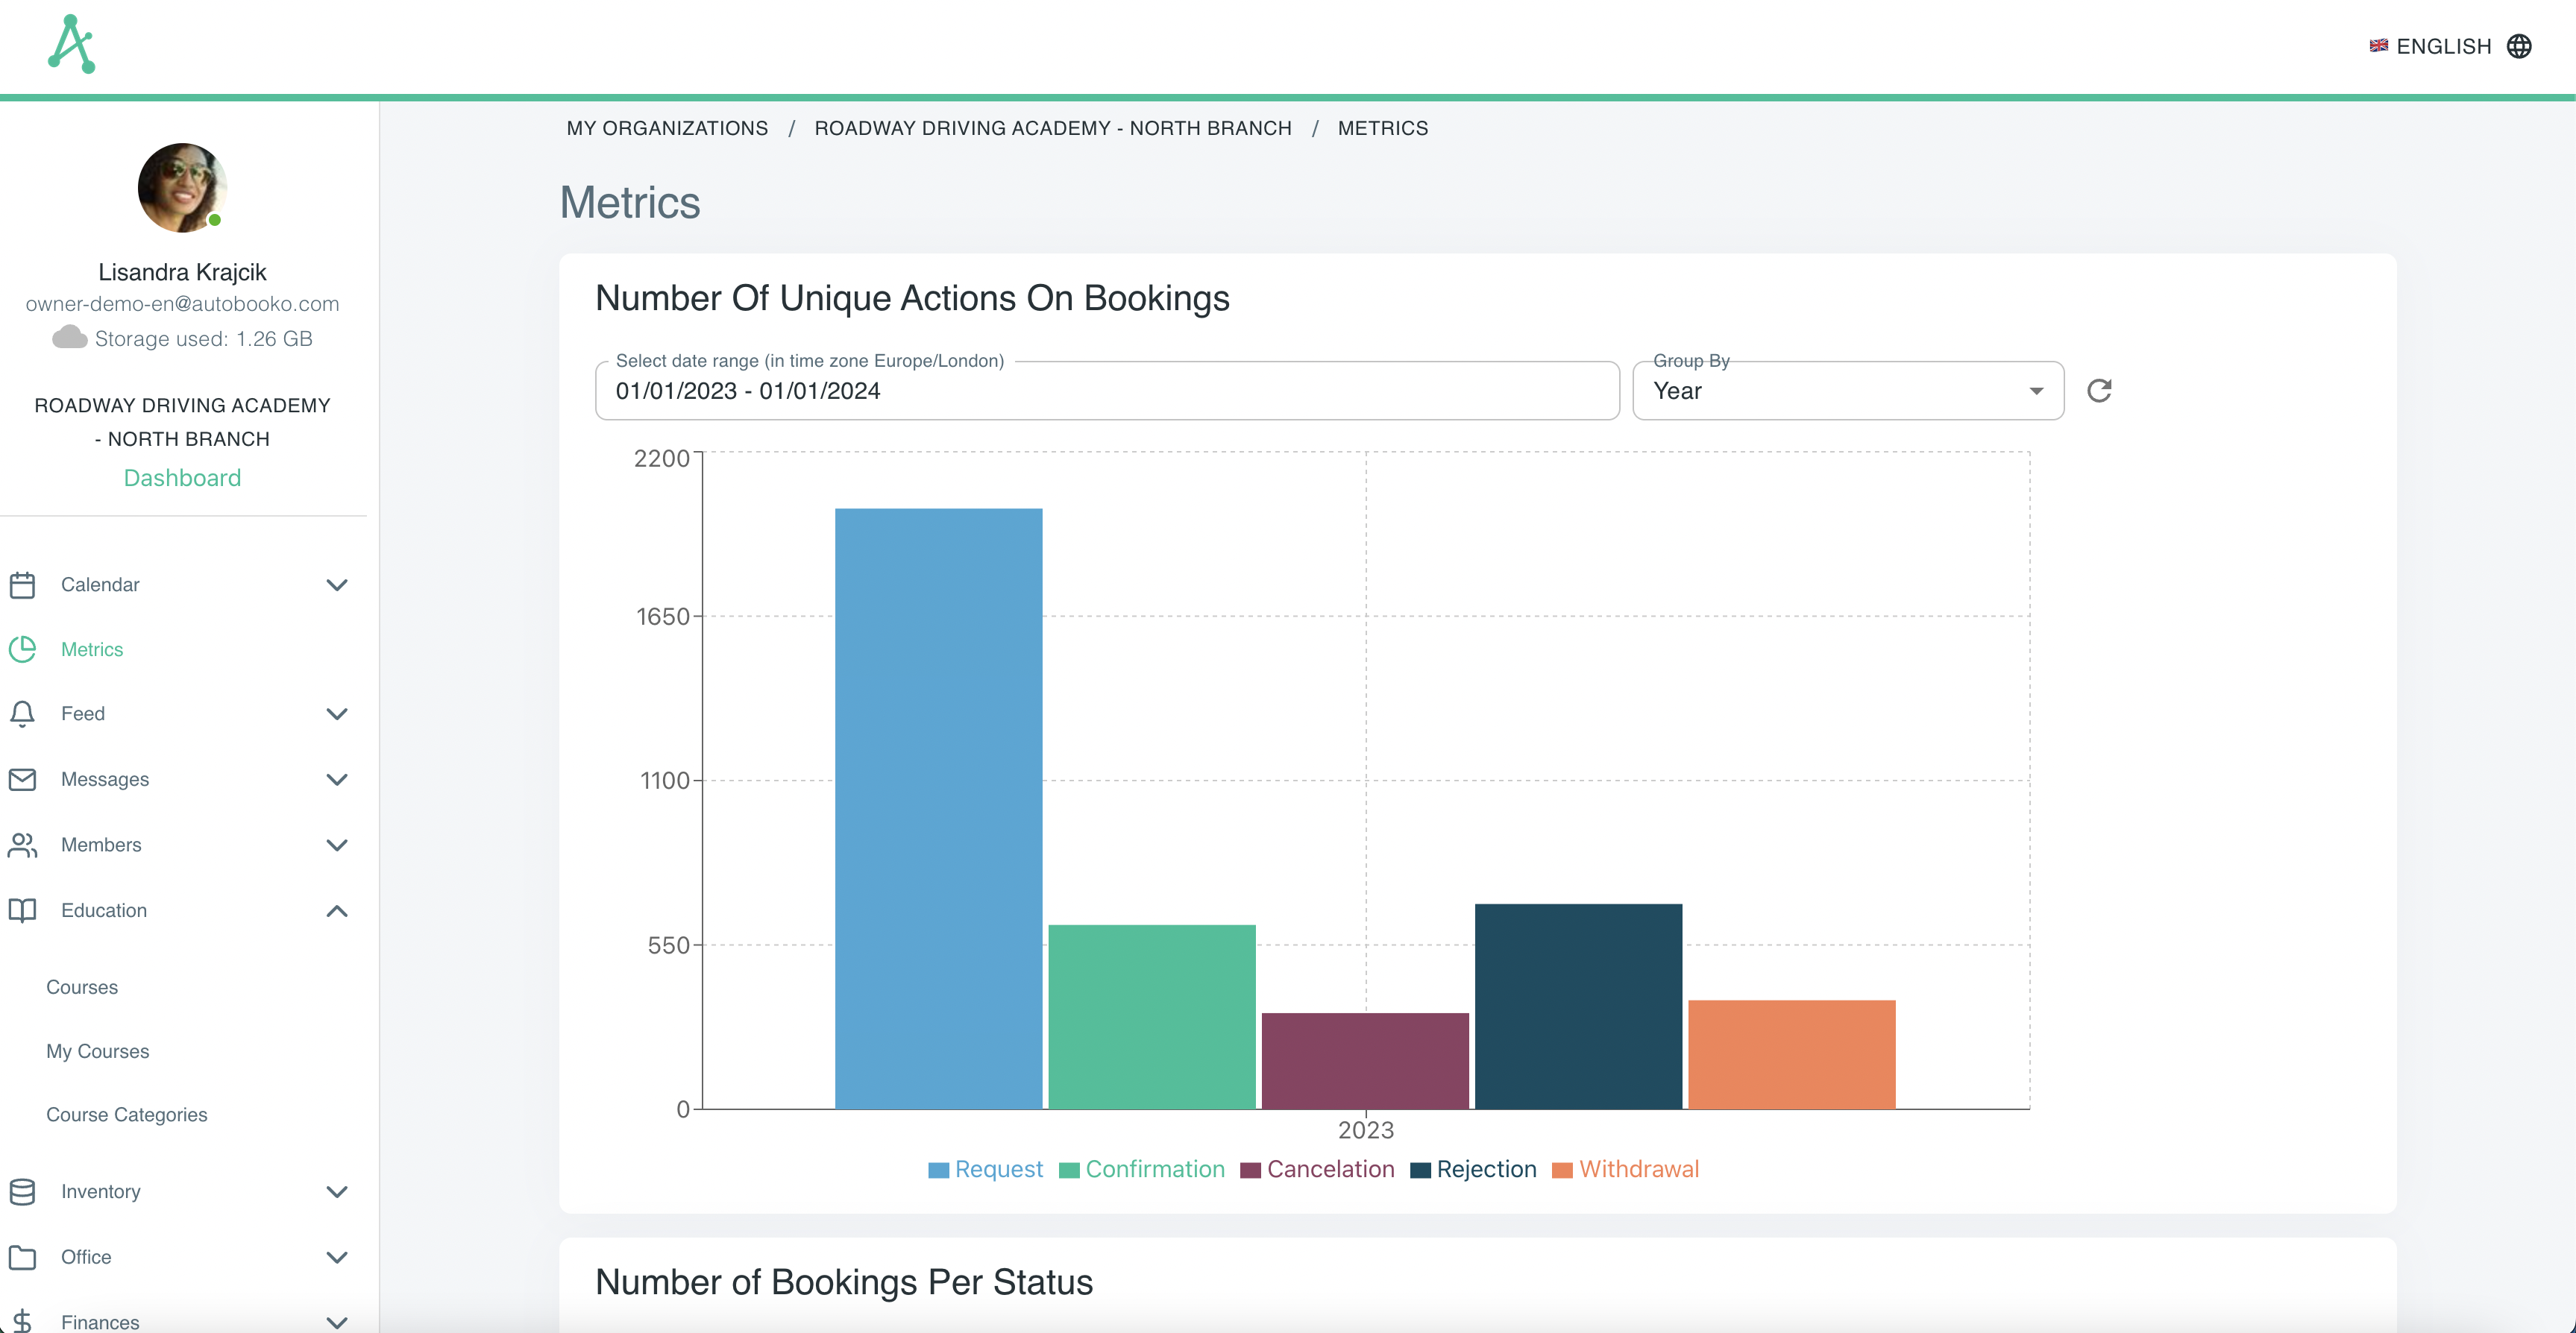Open the Group By Year dropdown
The width and height of the screenshot is (2576, 1333).
pyautogui.click(x=1845, y=390)
